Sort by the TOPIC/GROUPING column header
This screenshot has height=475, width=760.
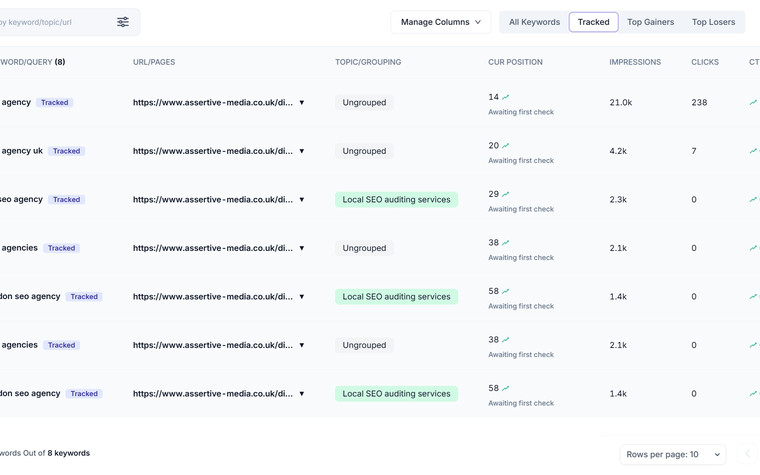tap(368, 62)
